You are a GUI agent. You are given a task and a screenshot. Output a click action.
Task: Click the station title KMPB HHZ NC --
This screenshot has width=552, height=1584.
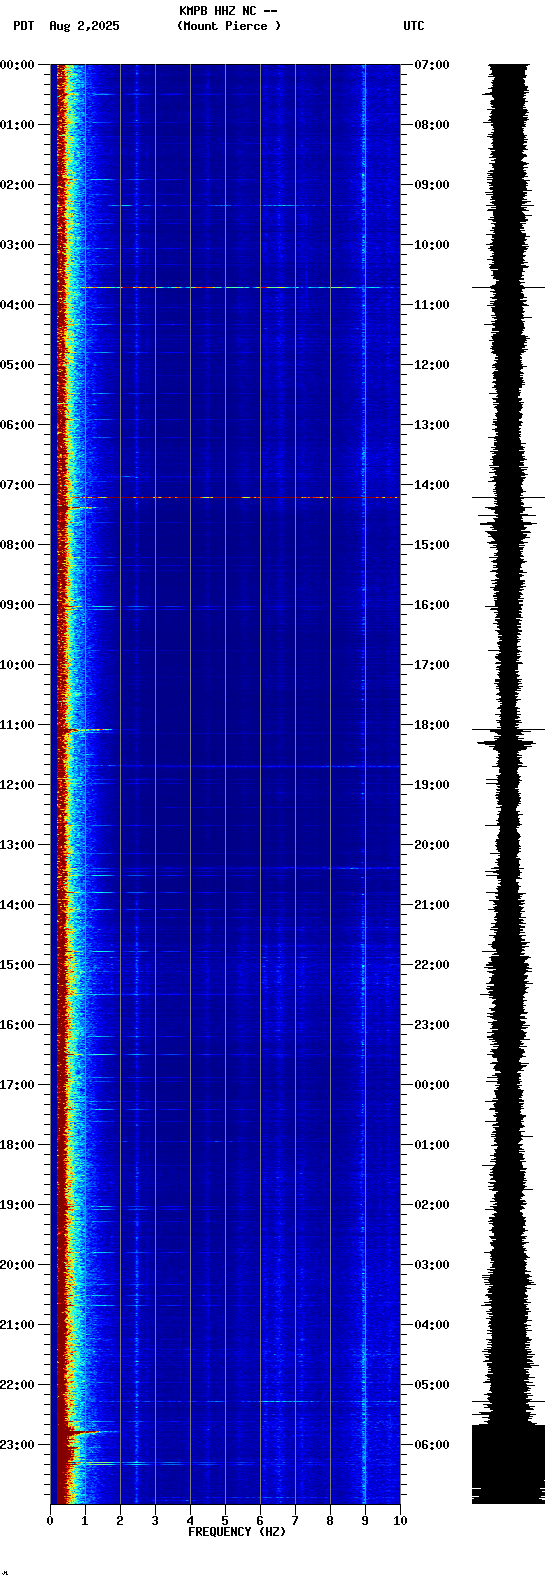click(228, 11)
